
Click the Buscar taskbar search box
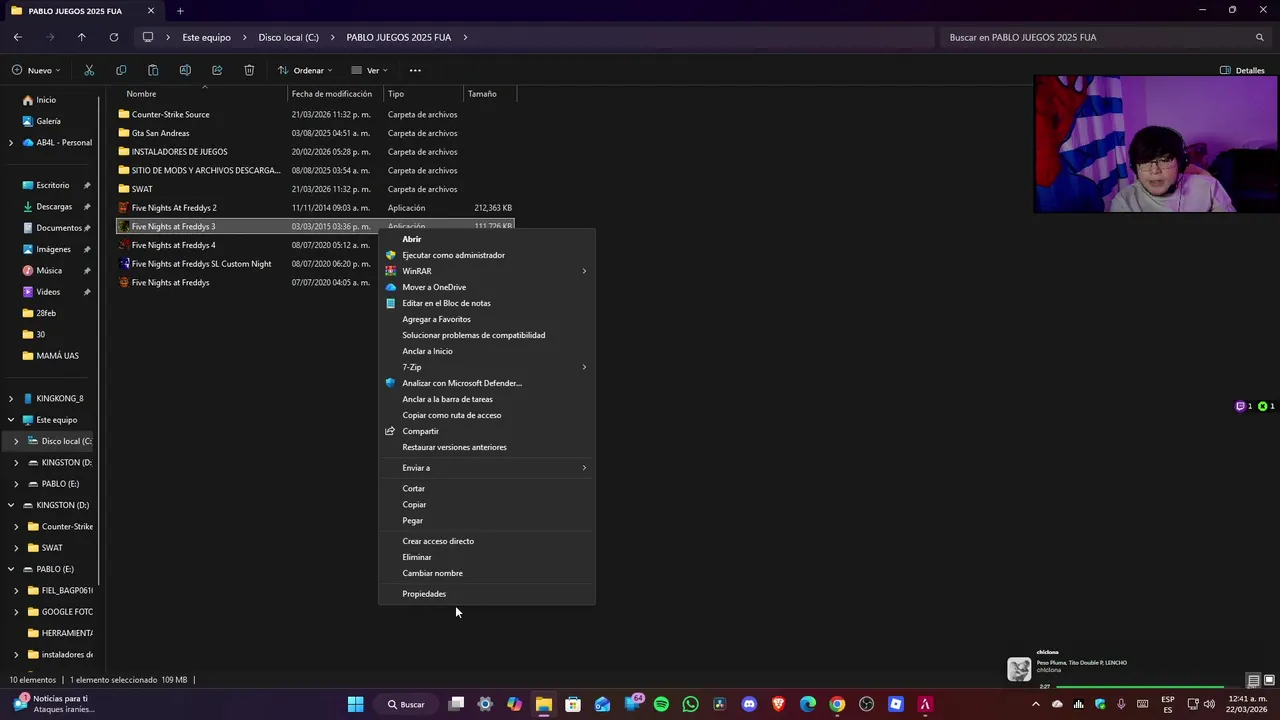click(407, 704)
